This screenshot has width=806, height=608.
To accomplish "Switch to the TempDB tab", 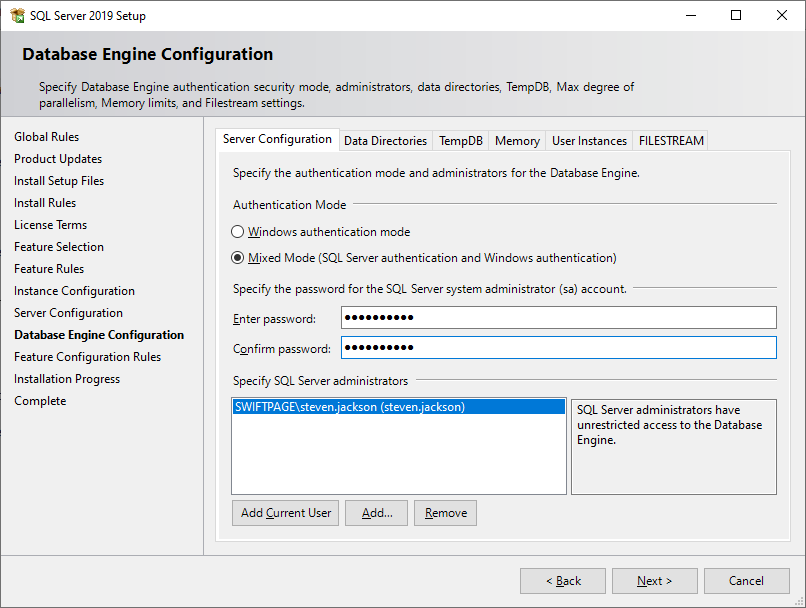I will pyautogui.click(x=461, y=141).
